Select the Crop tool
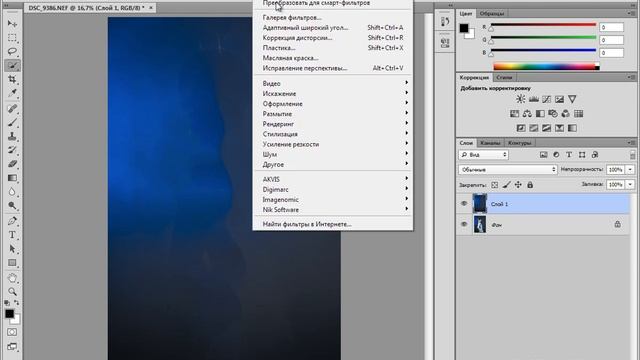The height and width of the screenshot is (360, 640). pyautogui.click(x=12, y=79)
